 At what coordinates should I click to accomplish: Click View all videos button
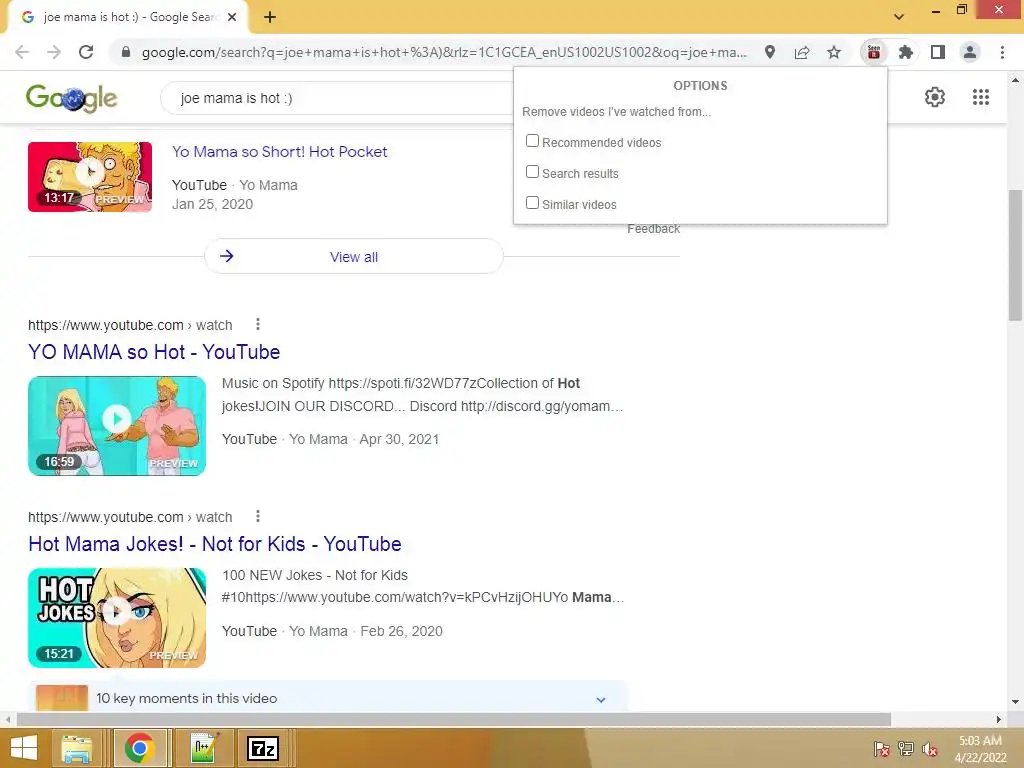point(353,257)
